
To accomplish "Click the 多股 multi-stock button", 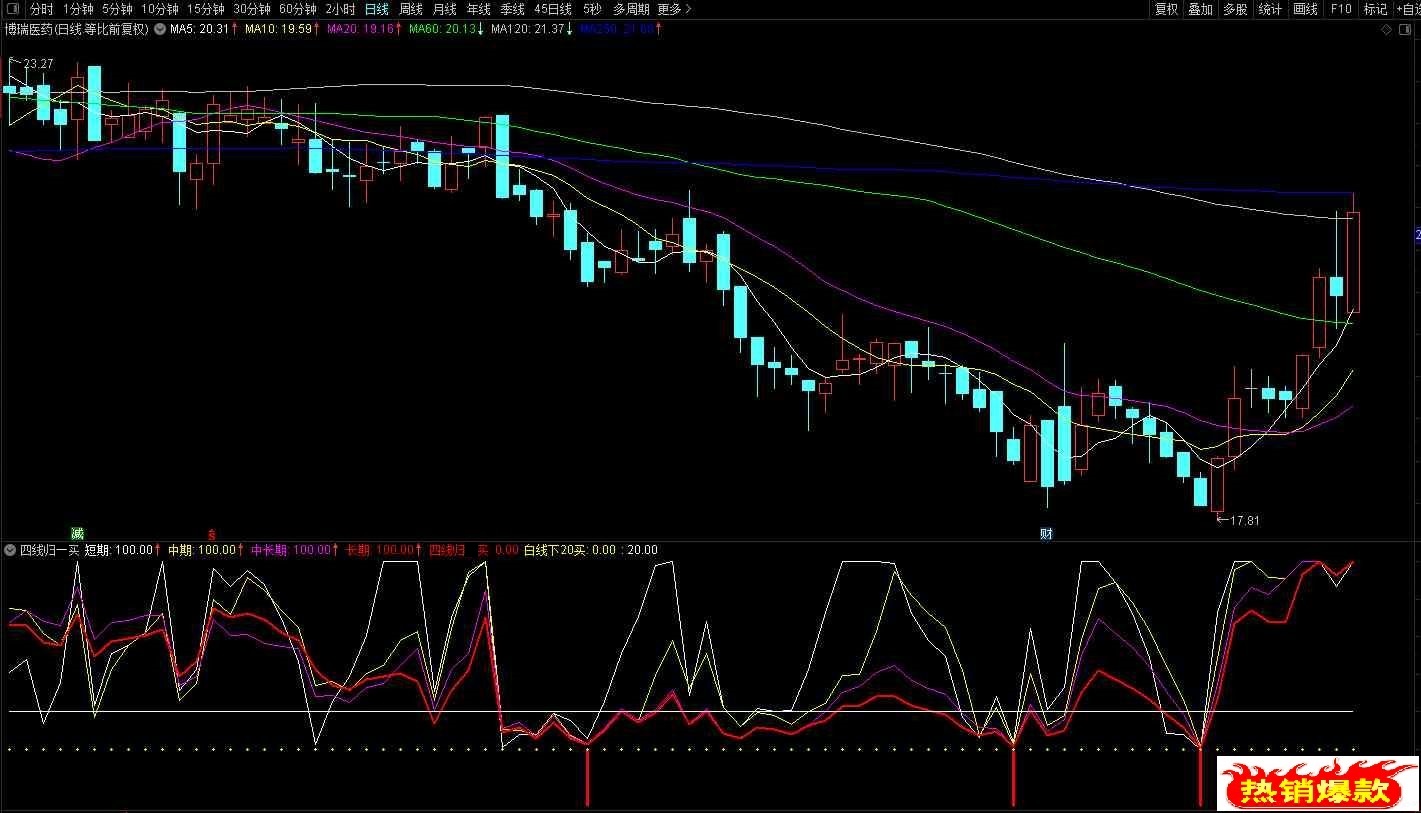I will tap(1235, 9).
